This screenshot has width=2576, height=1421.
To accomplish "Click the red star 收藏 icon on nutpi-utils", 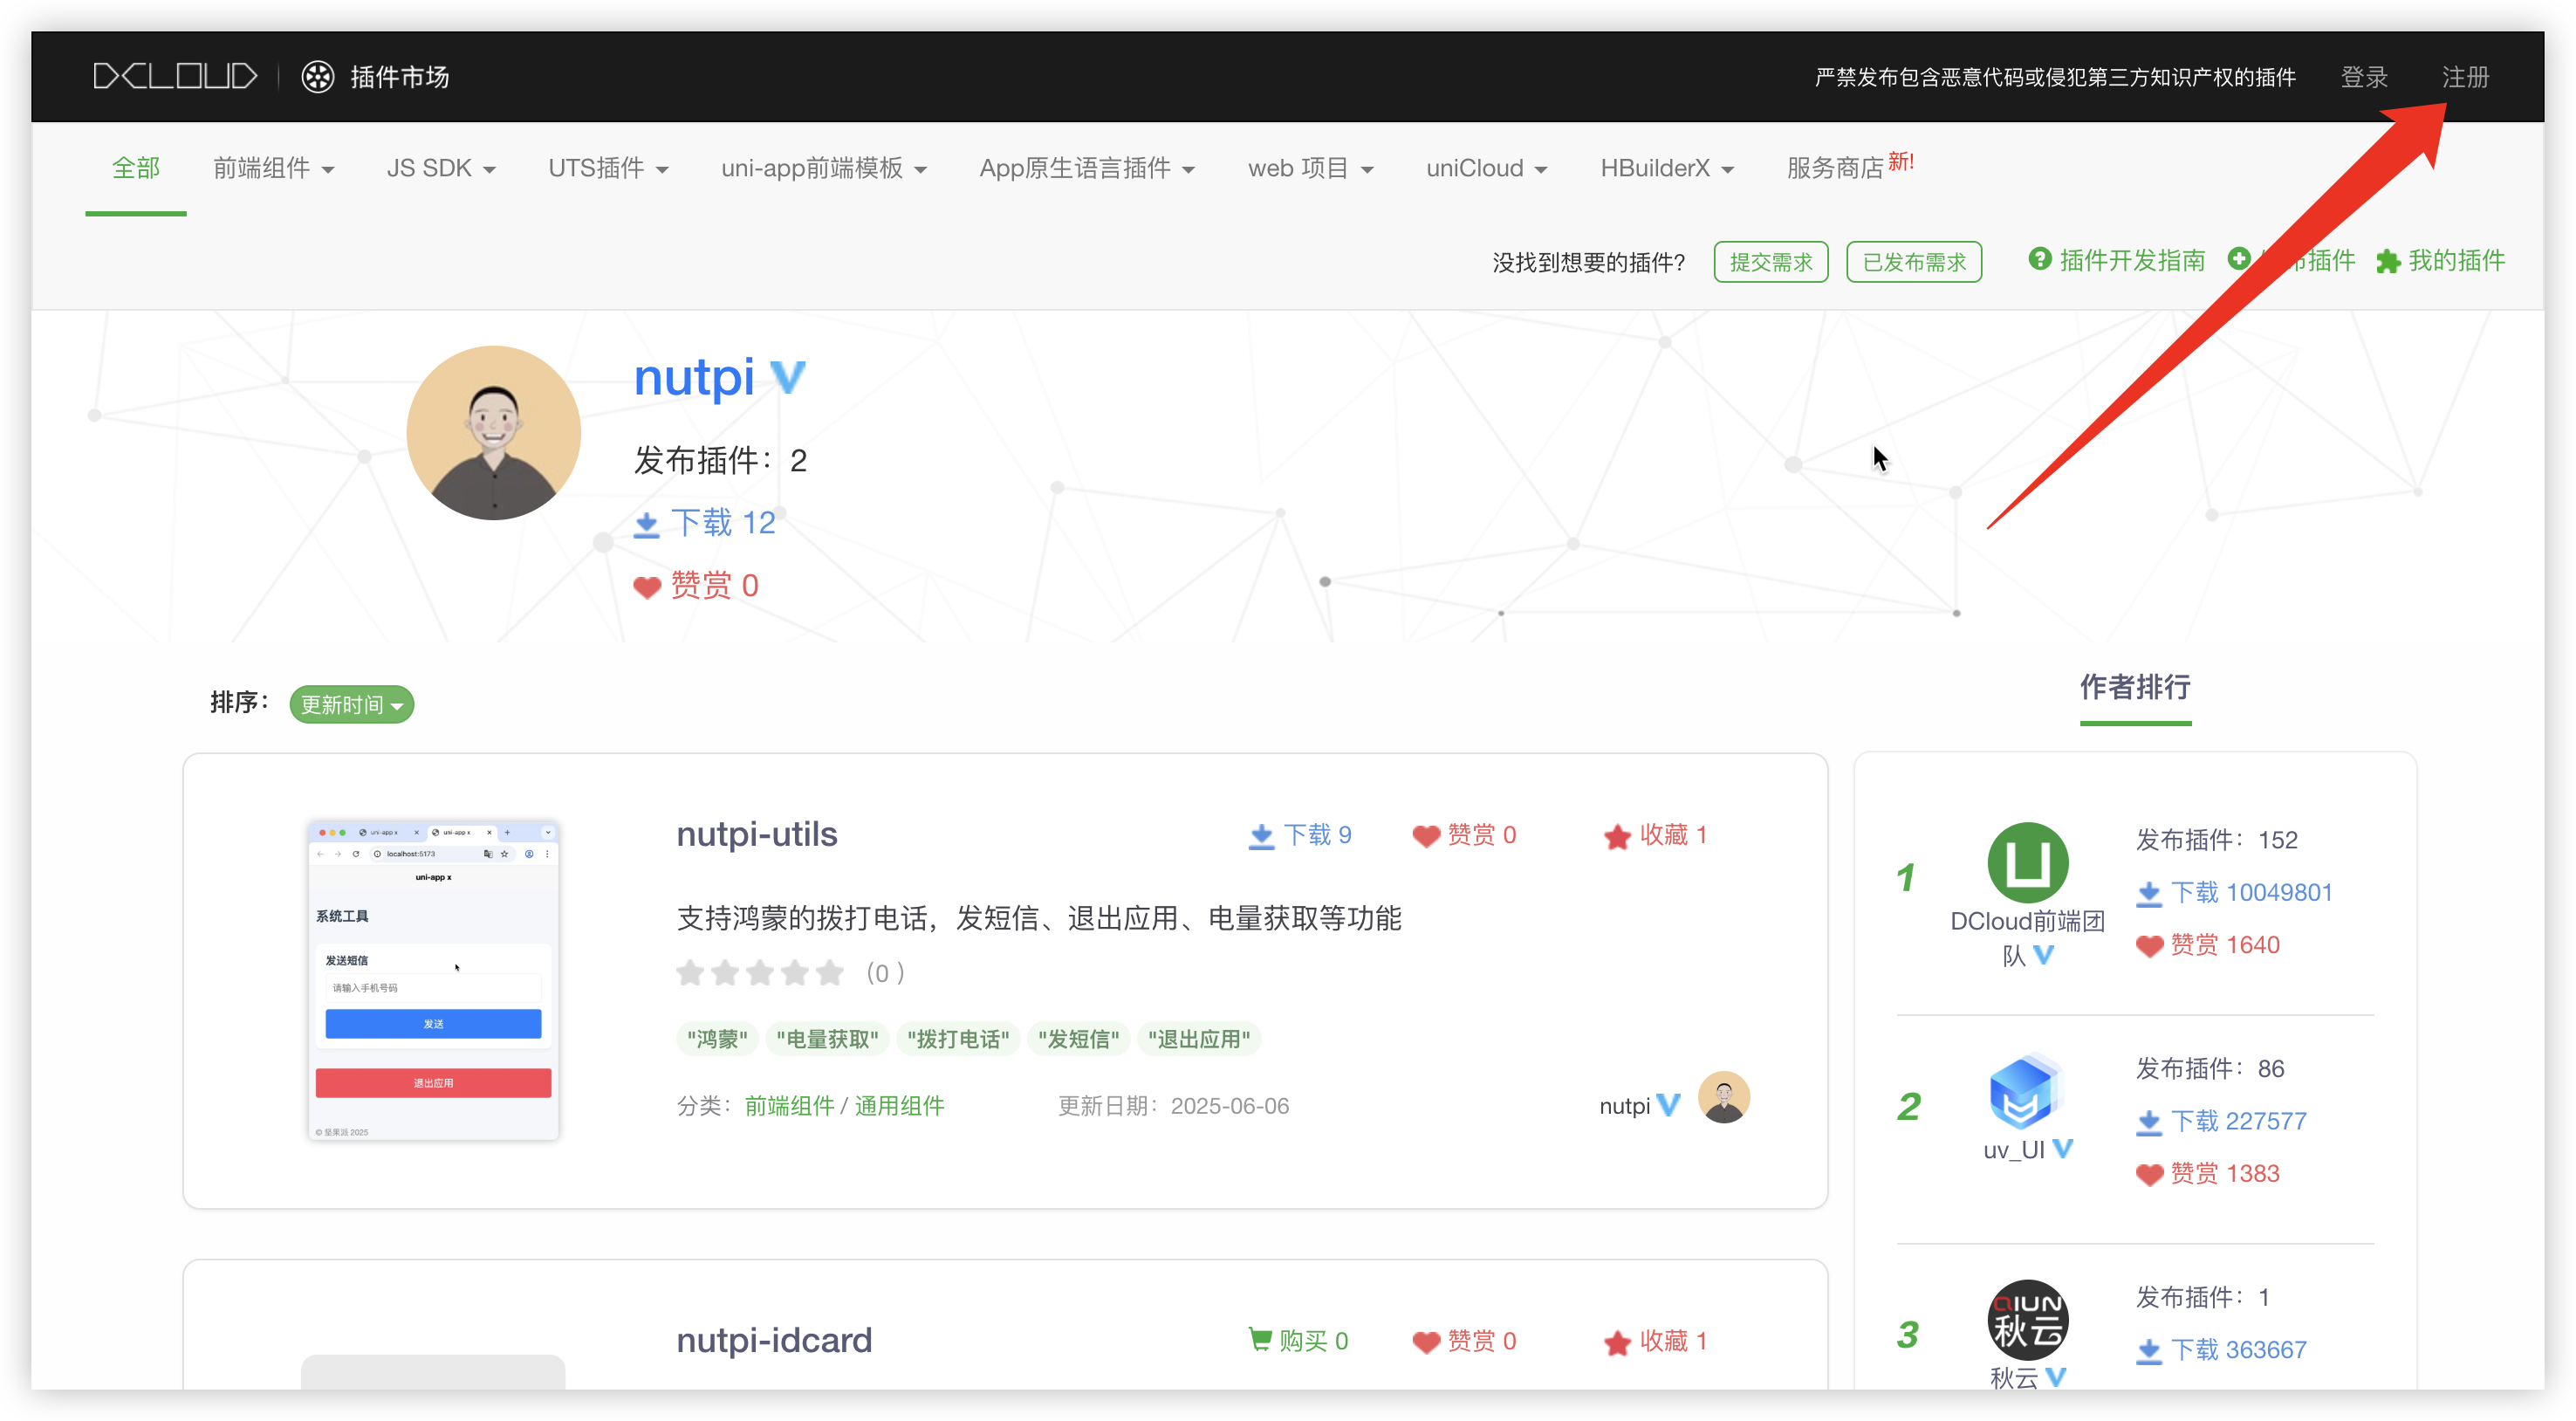I will coord(1617,837).
